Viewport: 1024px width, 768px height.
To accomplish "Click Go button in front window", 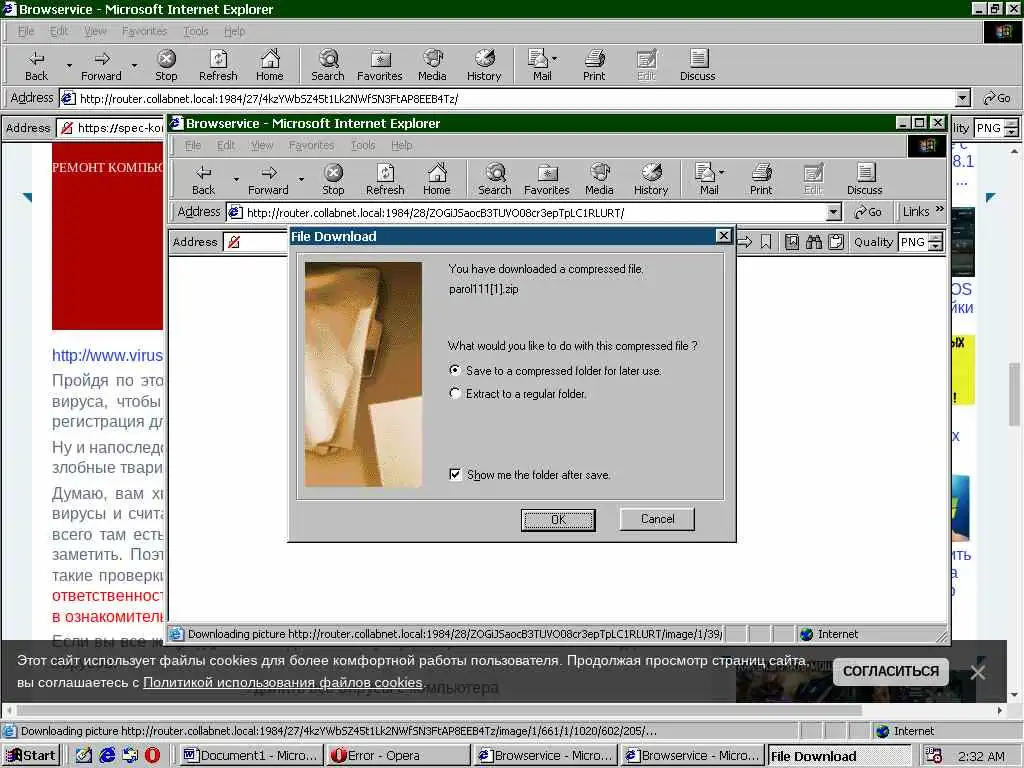I will (868, 212).
